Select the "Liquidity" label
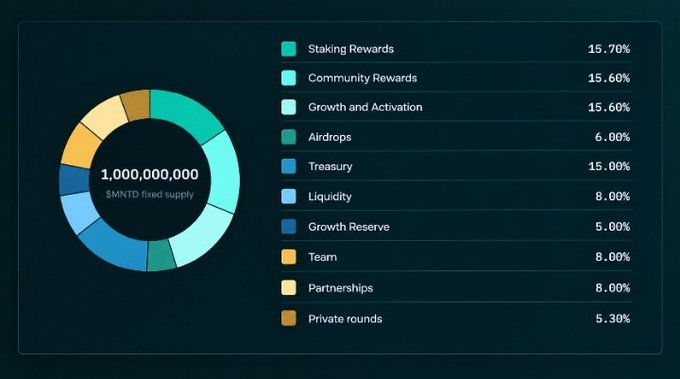The height and width of the screenshot is (379, 680). pos(330,197)
